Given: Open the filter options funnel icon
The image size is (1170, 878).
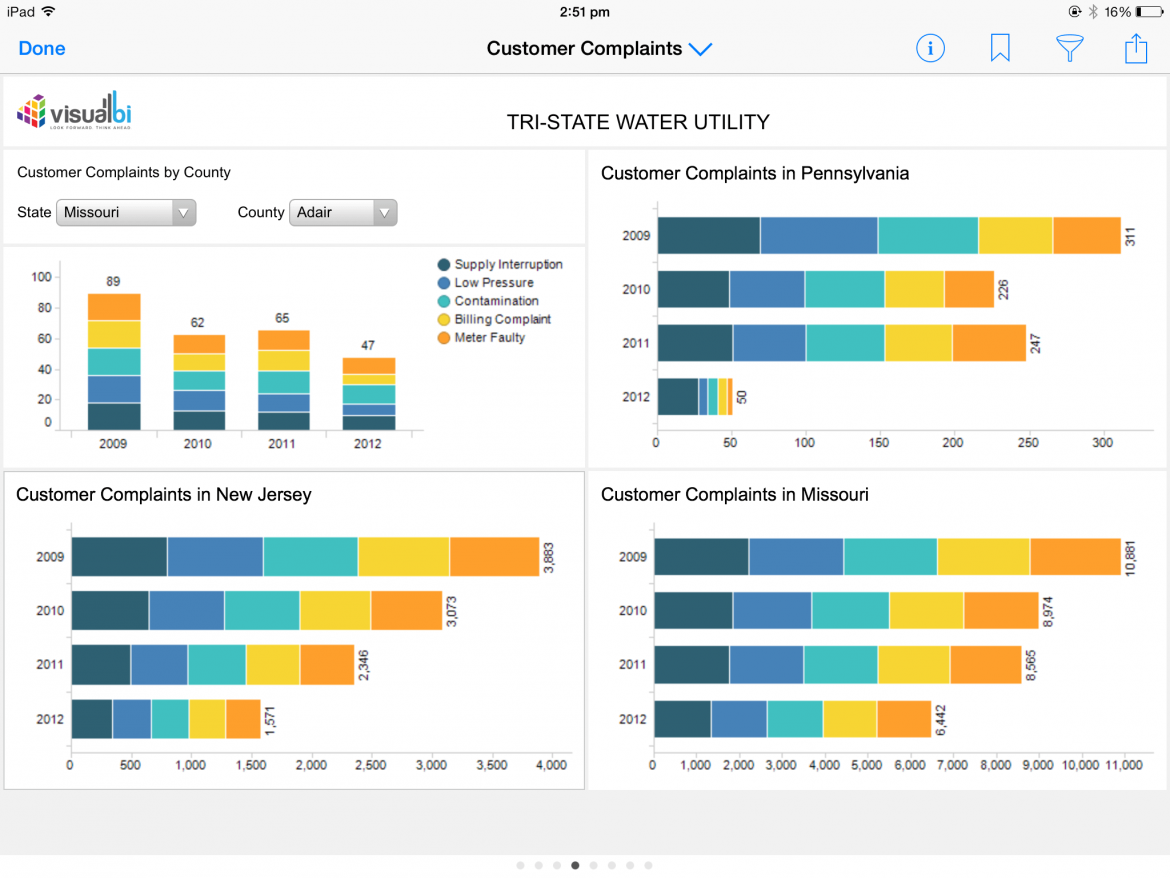Looking at the screenshot, I should coord(1069,47).
